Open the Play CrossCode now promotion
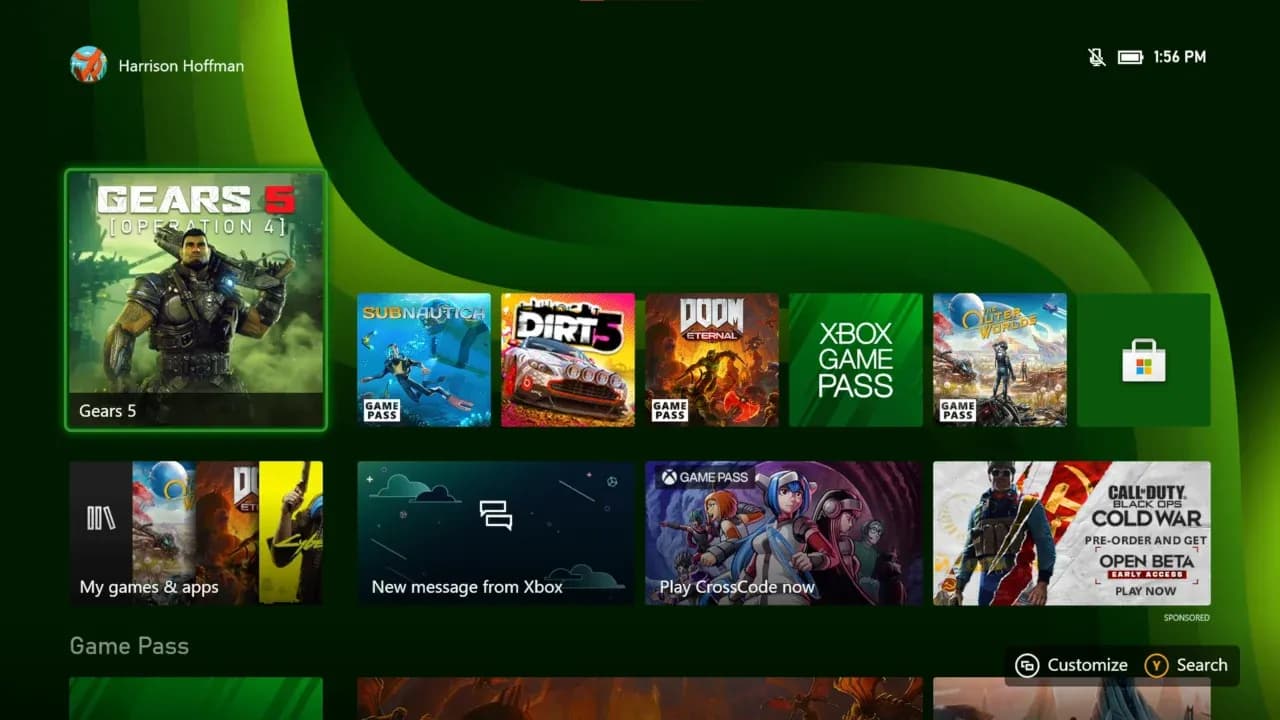Image resolution: width=1280 pixels, height=720 pixels. pyautogui.click(x=782, y=533)
